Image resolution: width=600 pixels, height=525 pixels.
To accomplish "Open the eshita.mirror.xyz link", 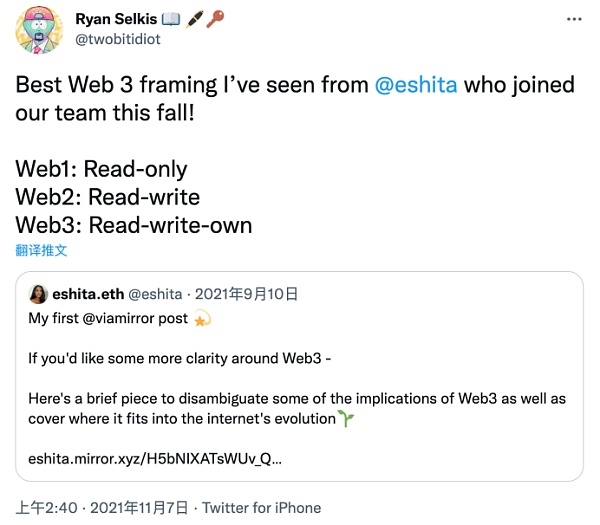I will click(154, 460).
